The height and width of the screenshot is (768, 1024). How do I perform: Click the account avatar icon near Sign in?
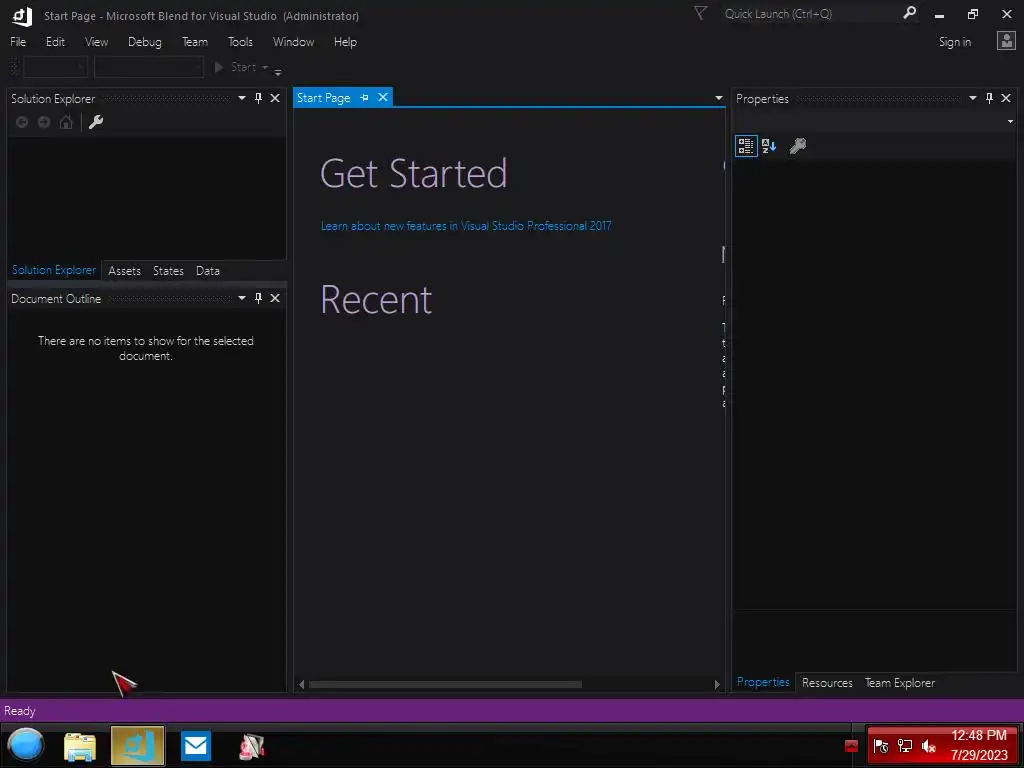[x=1006, y=41]
